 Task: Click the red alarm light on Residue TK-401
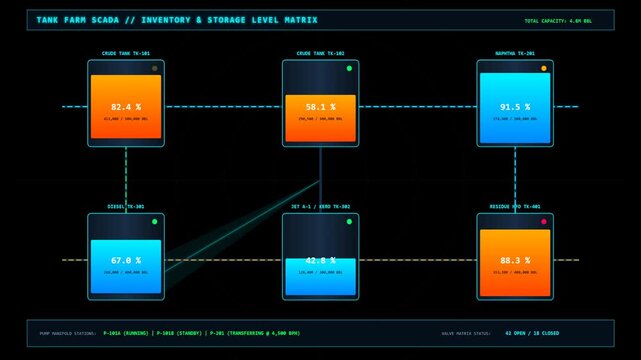point(544,221)
